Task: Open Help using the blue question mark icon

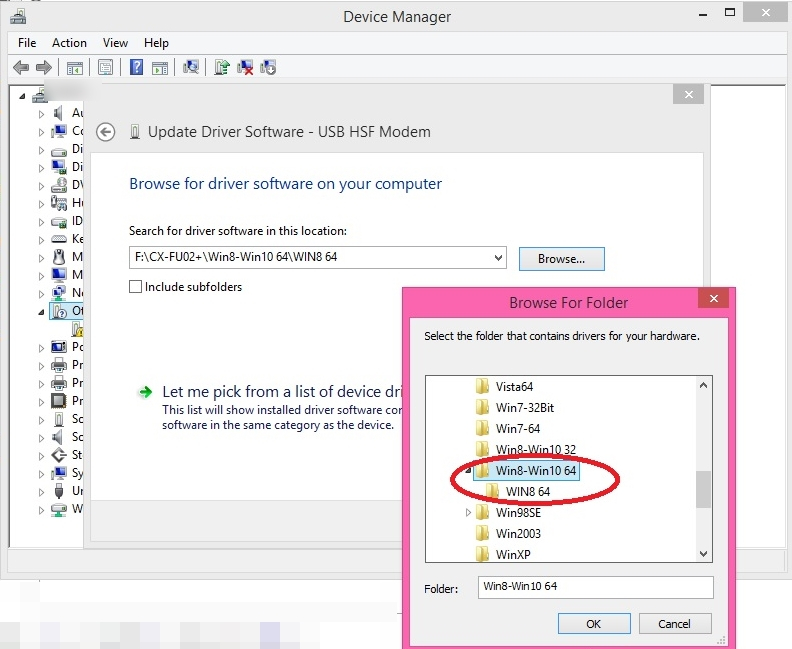Action: [136, 67]
